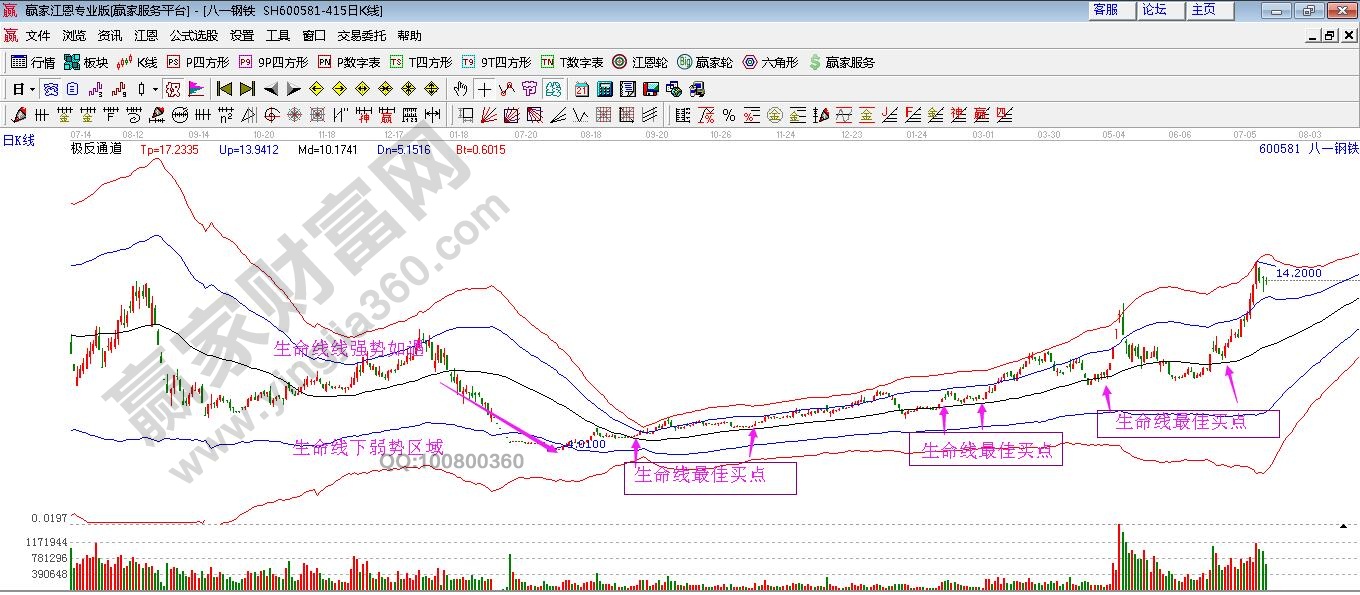Click the percent (%) drawing tool

pos(728,115)
